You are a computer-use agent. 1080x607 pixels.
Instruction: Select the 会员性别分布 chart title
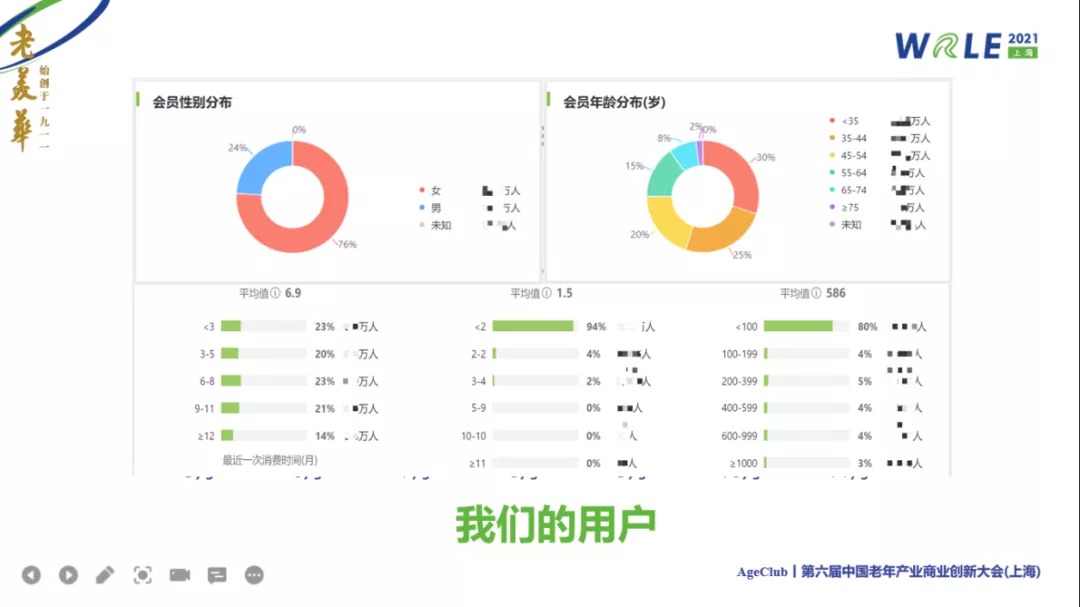(x=192, y=102)
